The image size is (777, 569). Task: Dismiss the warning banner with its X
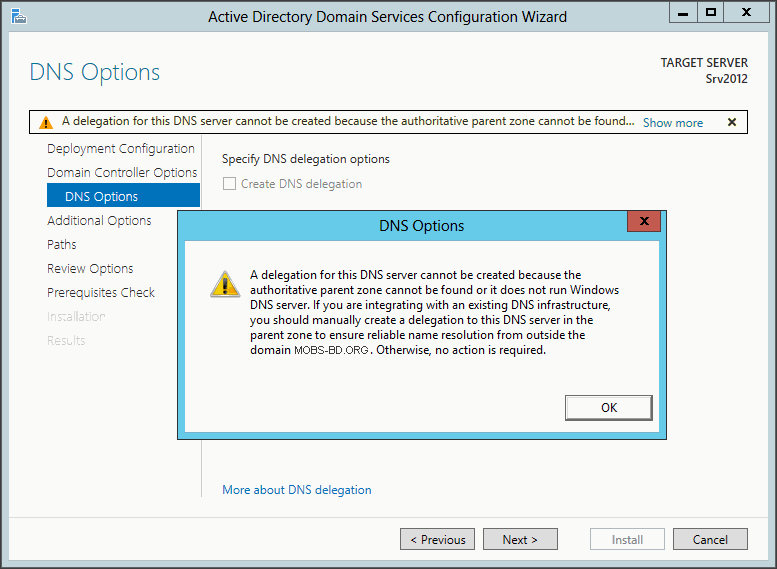pyautogui.click(x=731, y=122)
